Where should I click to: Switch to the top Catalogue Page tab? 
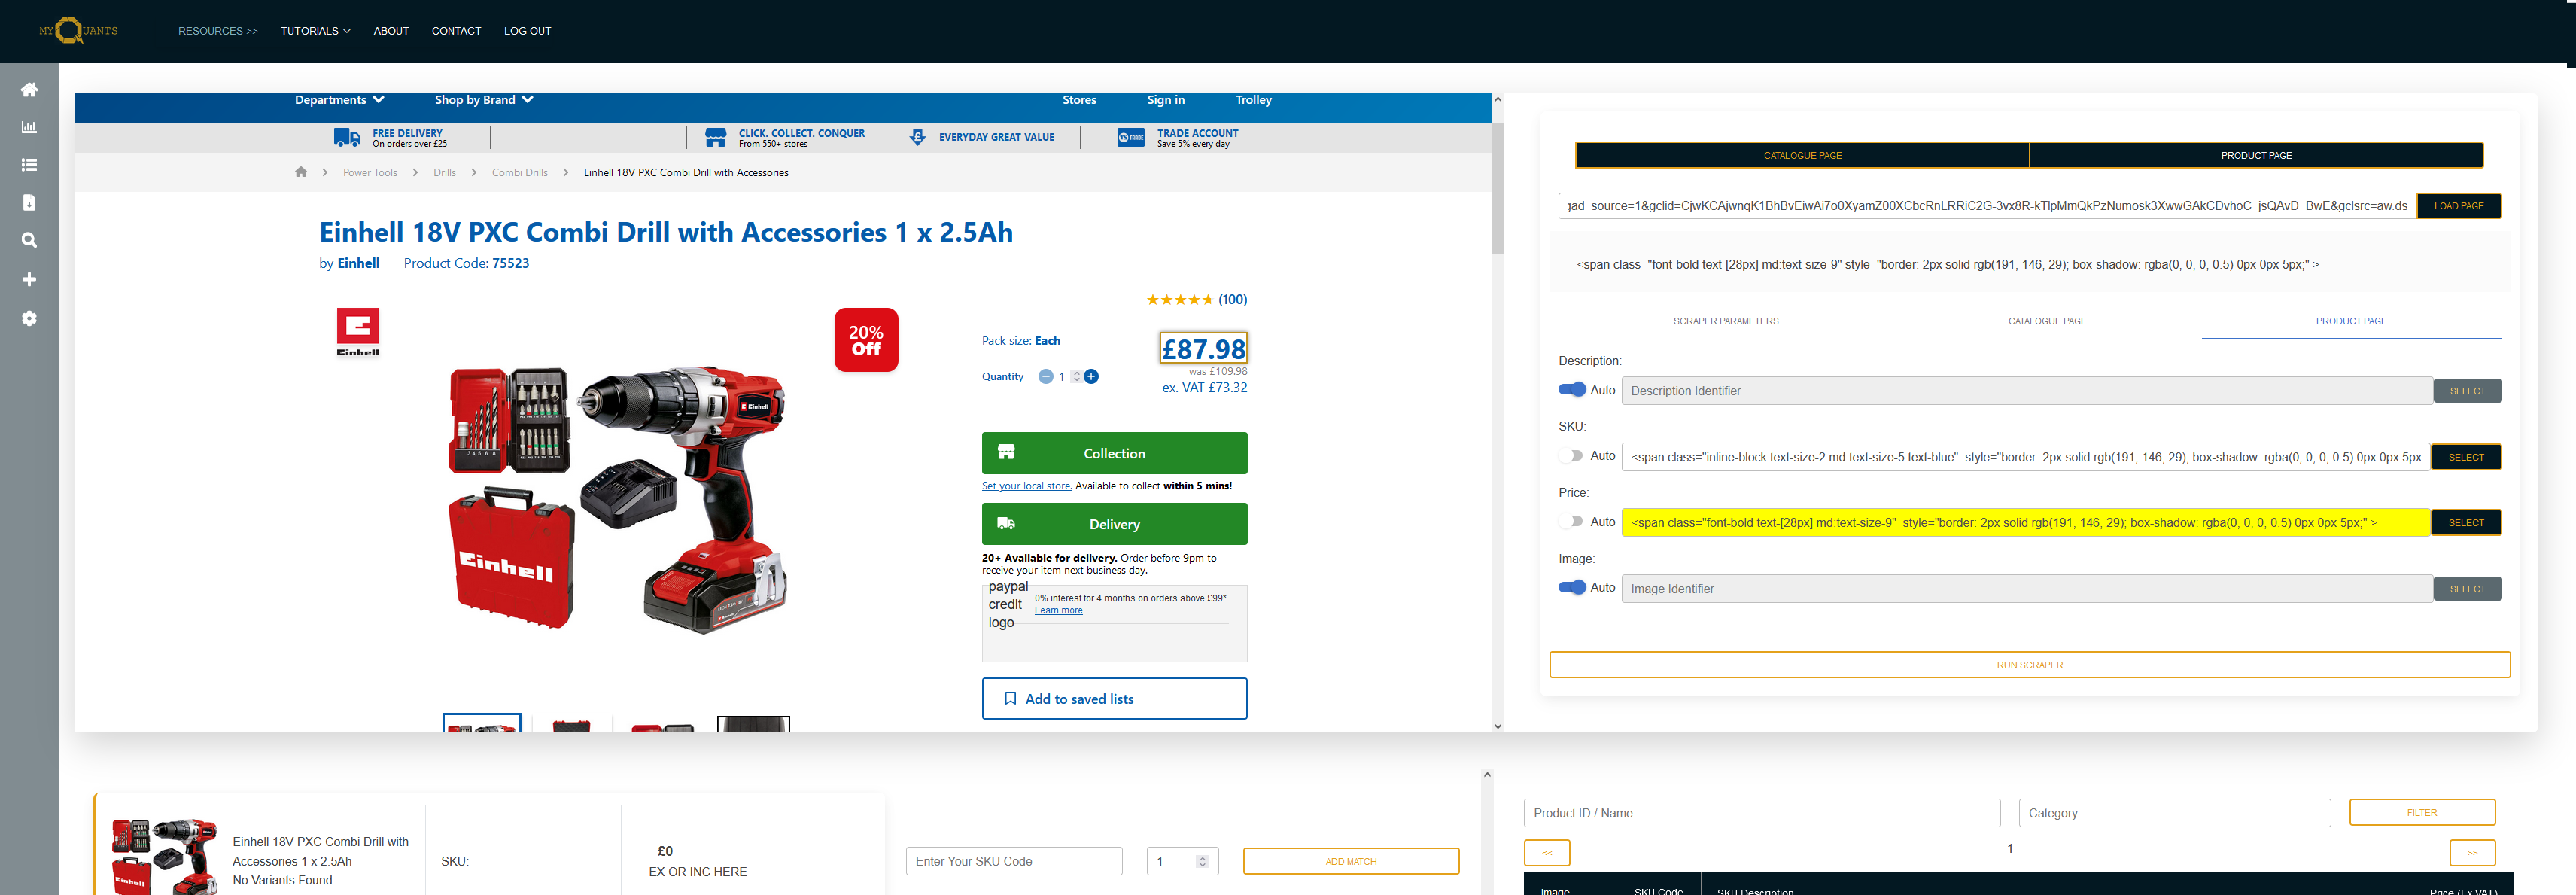1802,156
